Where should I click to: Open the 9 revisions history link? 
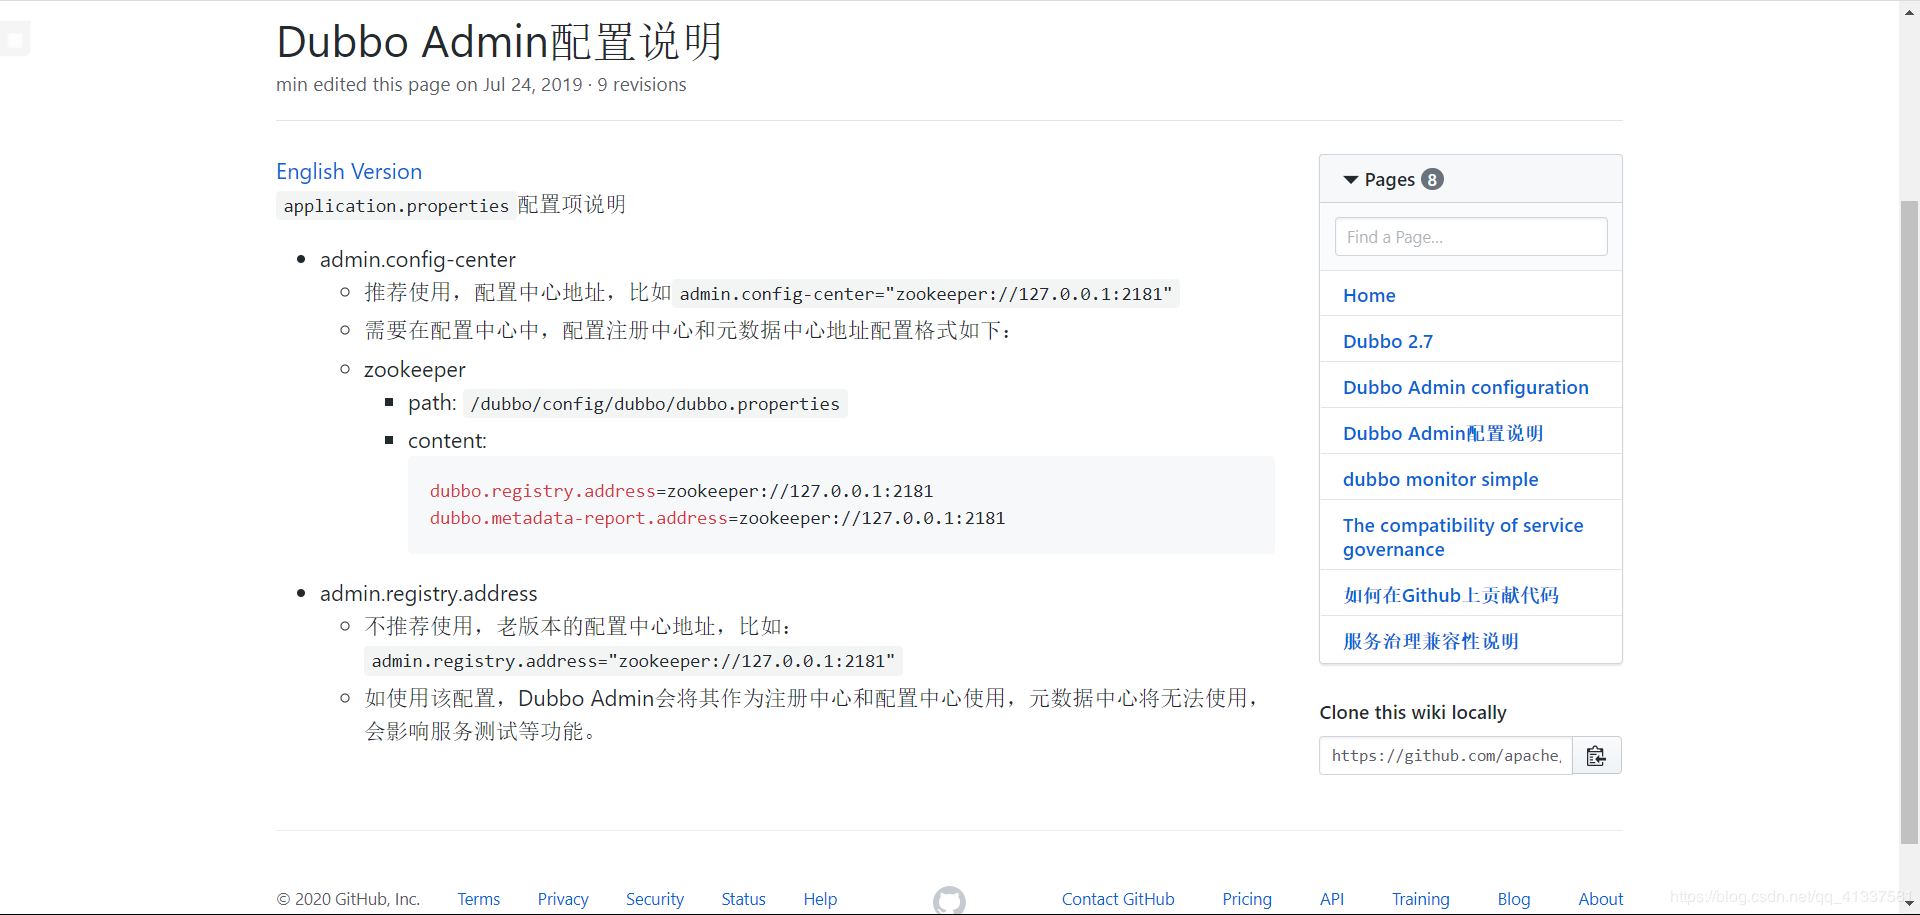[x=642, y=85]
